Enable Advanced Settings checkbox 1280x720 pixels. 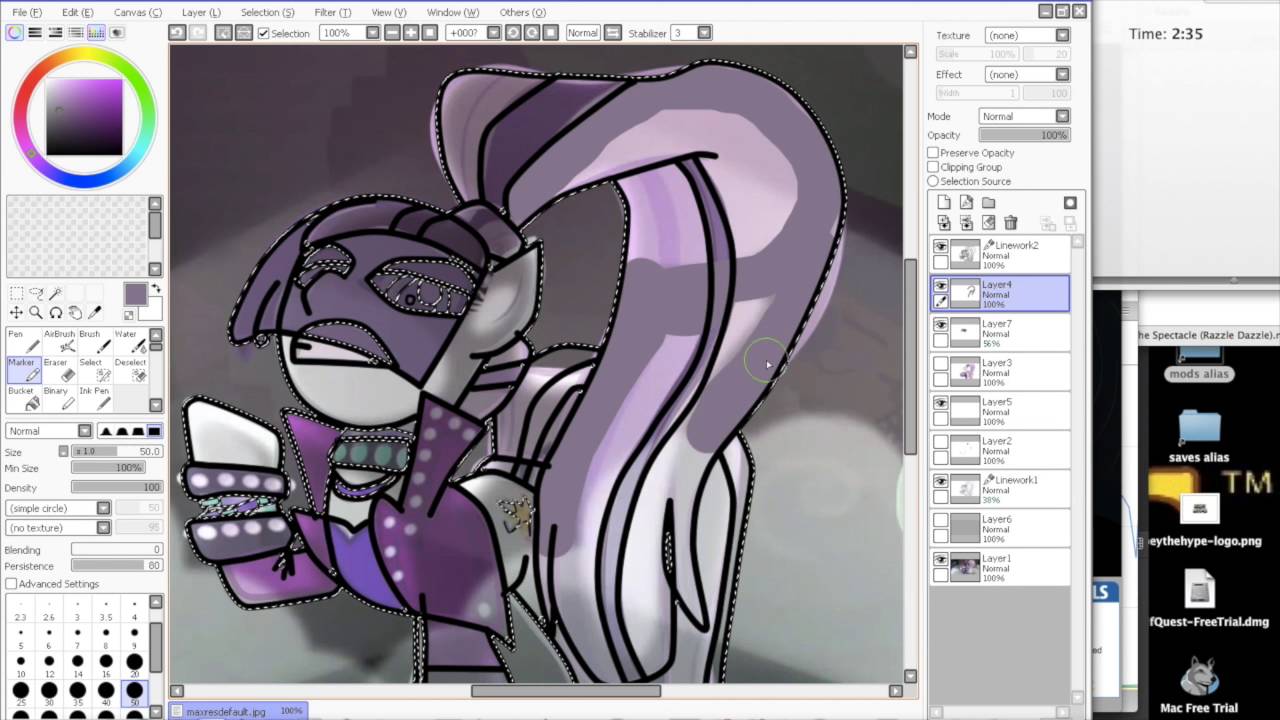pos(11,584)
